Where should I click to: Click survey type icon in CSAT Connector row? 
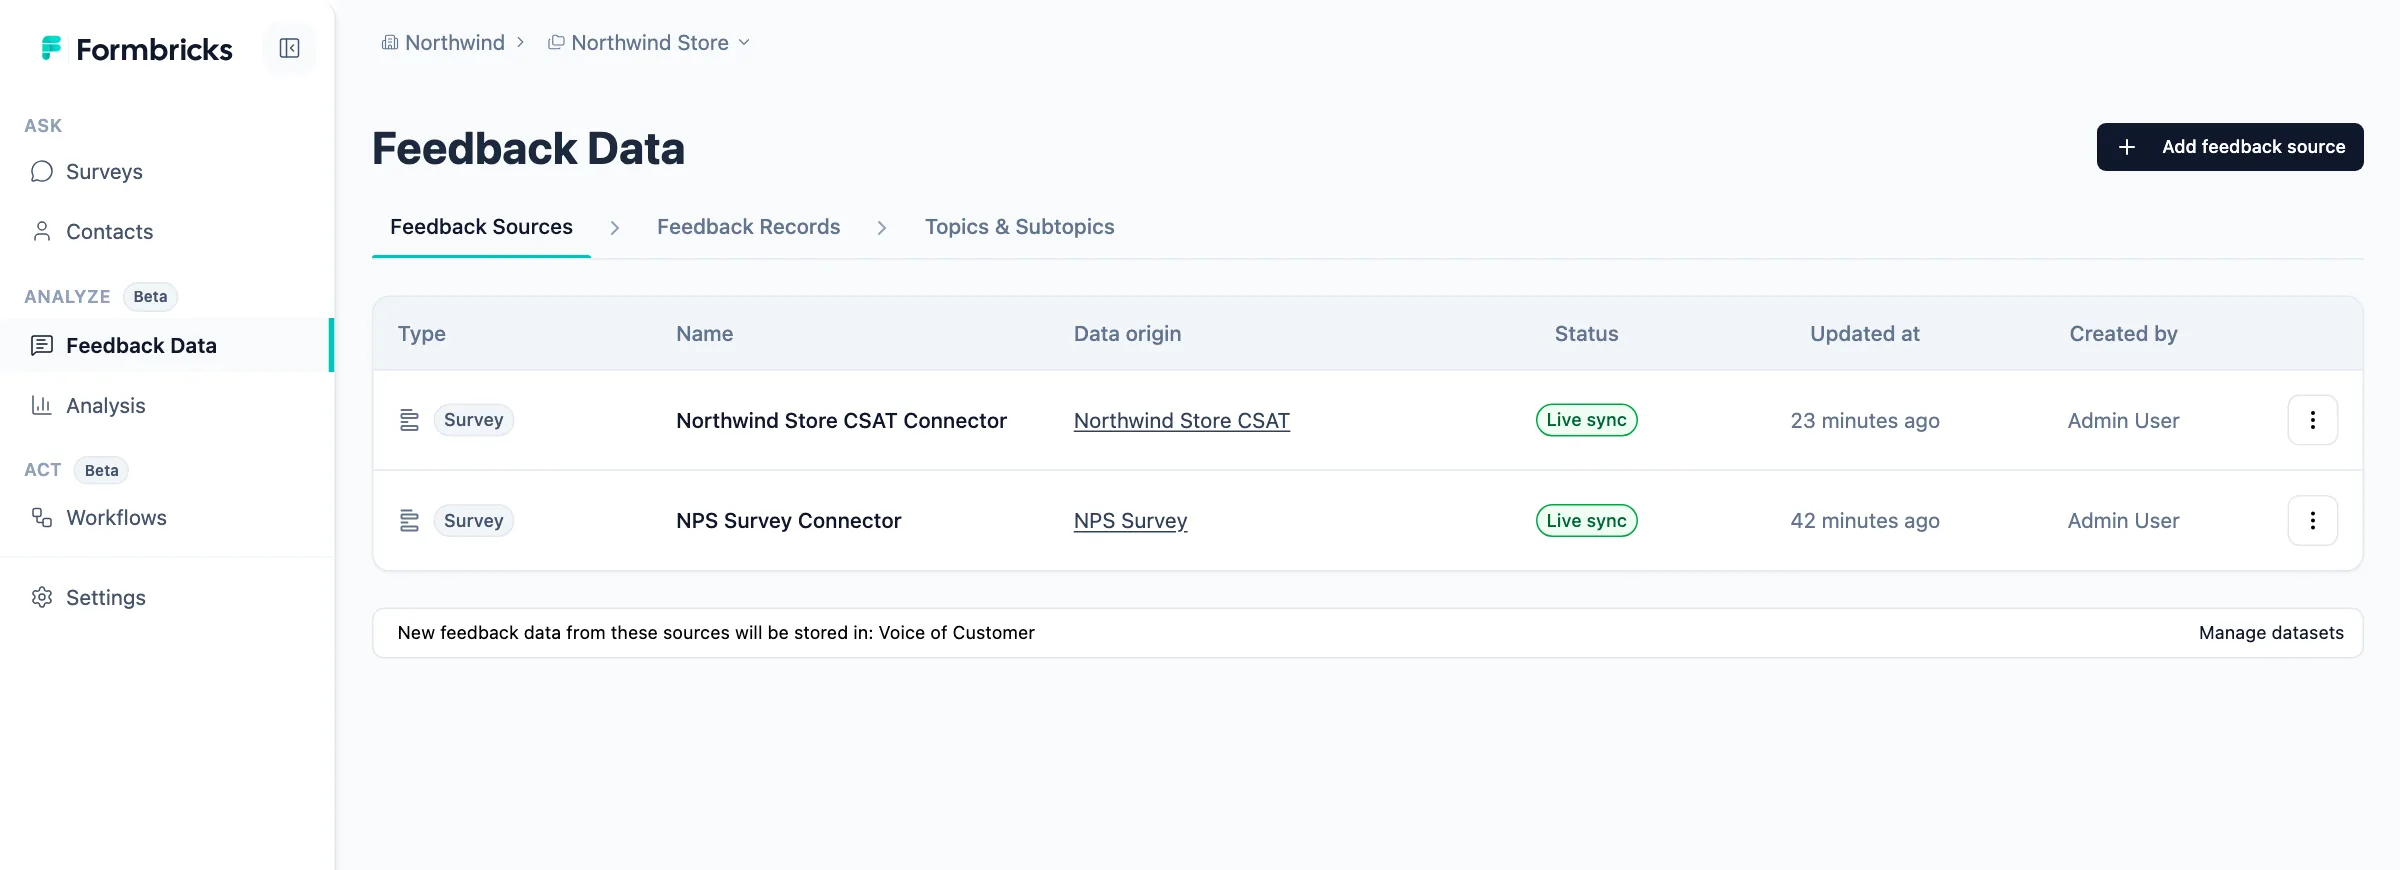[x=409, y=420]
